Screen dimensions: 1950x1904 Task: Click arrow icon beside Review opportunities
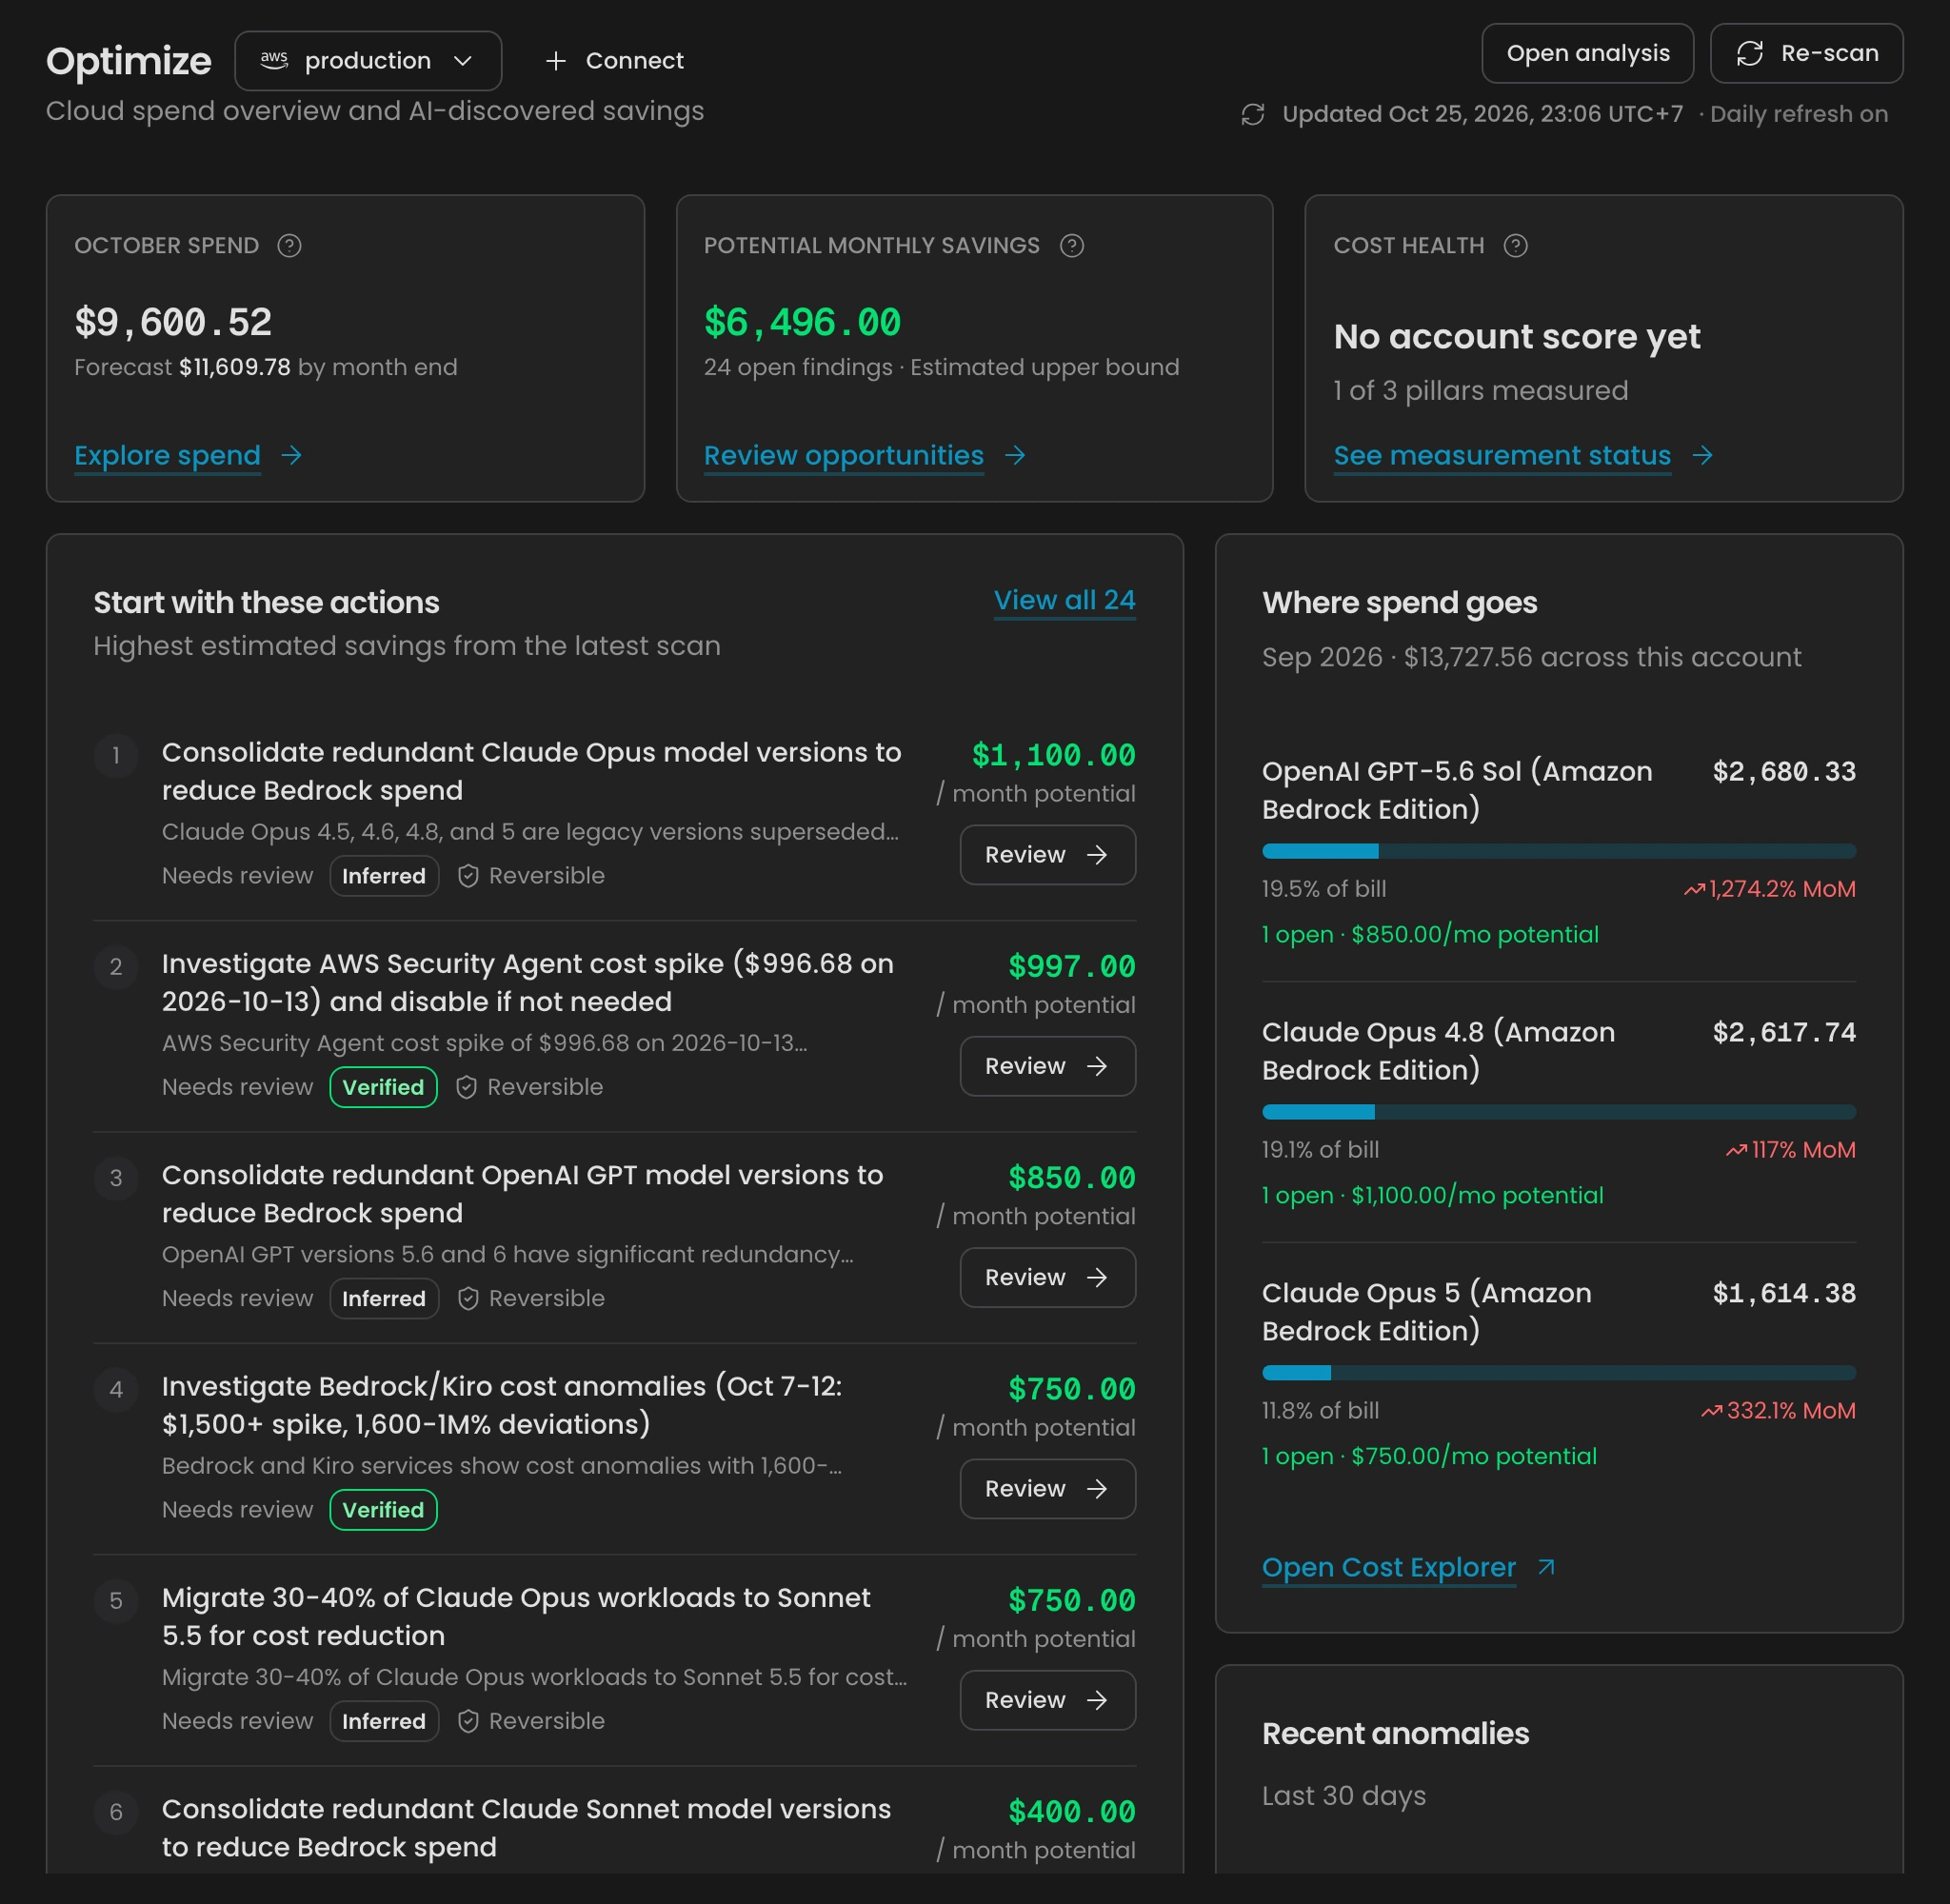[x=1015, y=455]
